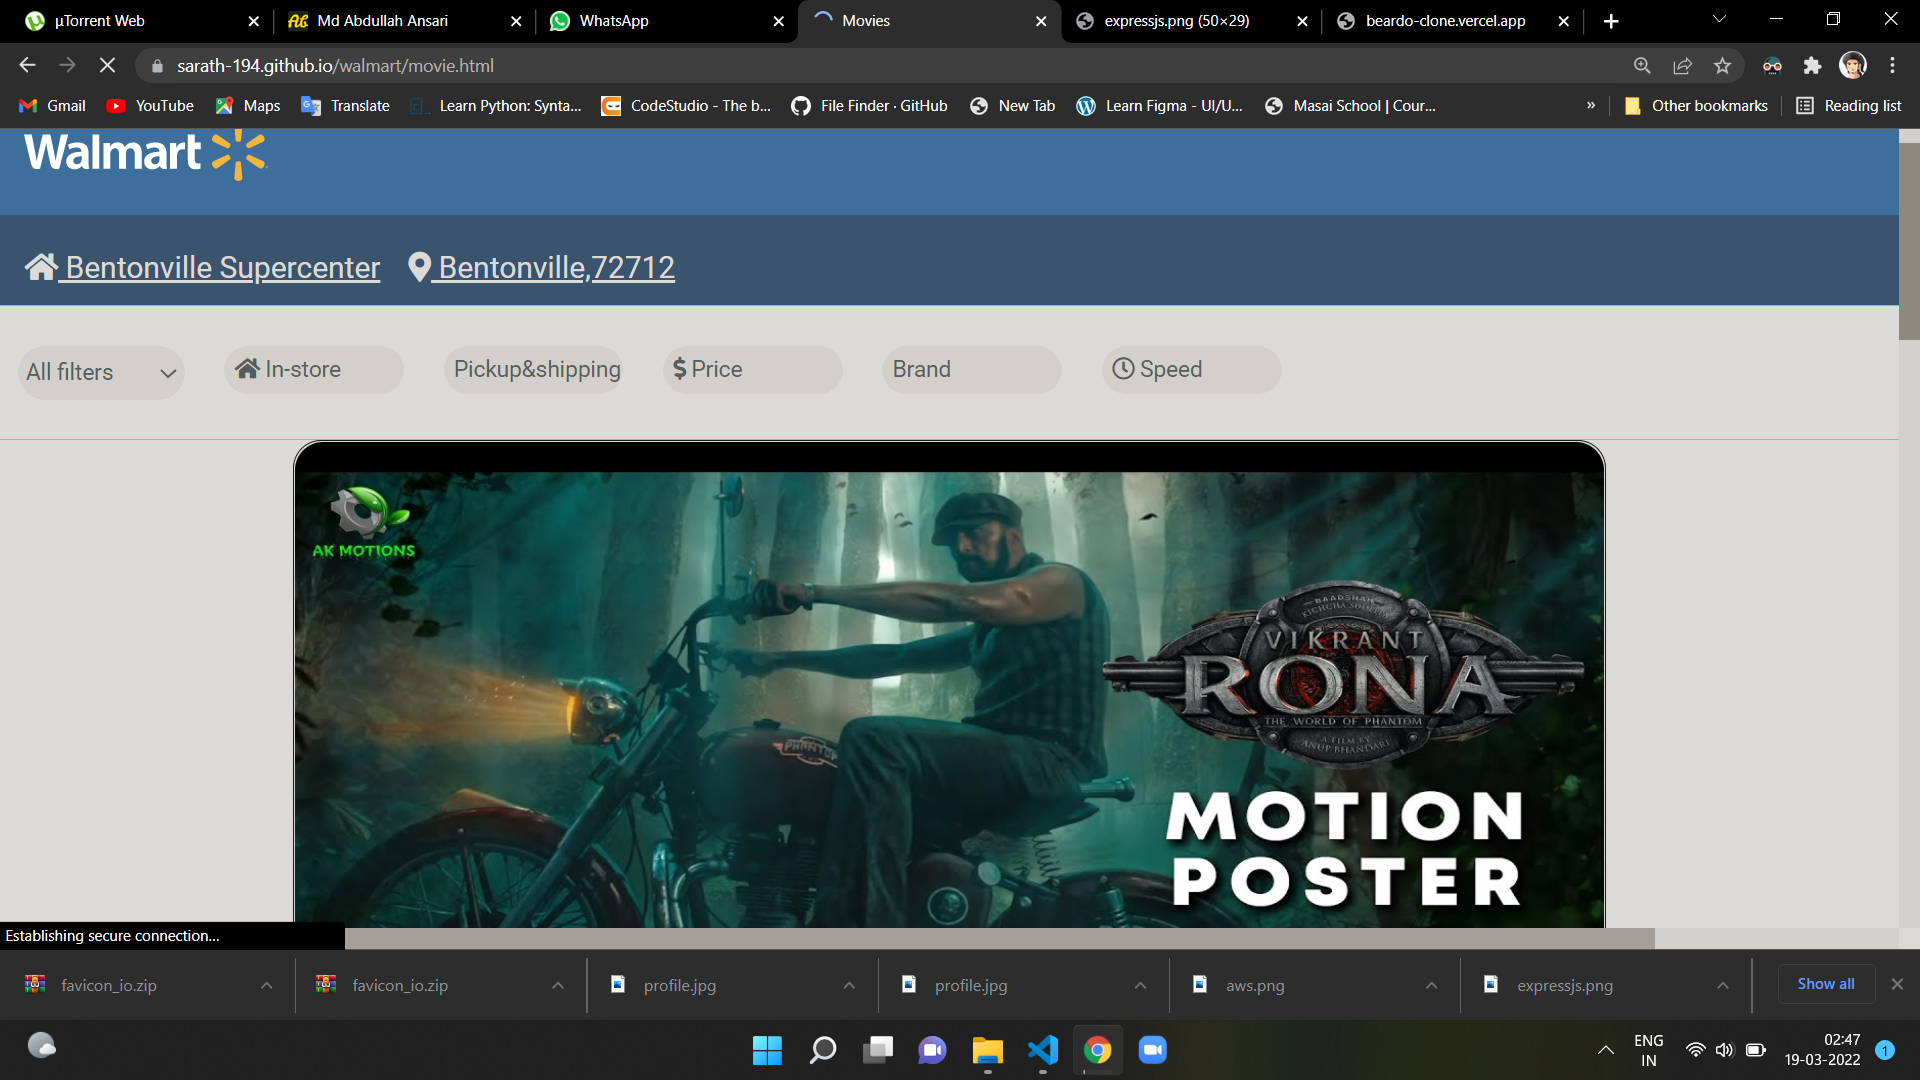Open Visual Studio Code from the taskbar
Screen dimensions: 1920x1080
click(x=1042, y=1050)
